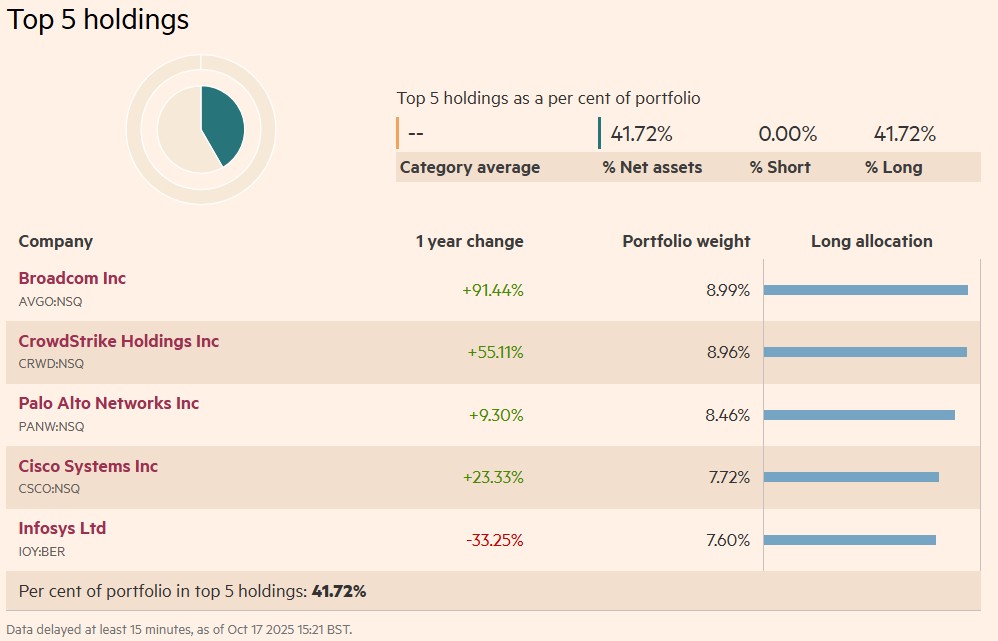Click the Broadcom long allocation bar
The image size is (998, 641).
(865, 290)
